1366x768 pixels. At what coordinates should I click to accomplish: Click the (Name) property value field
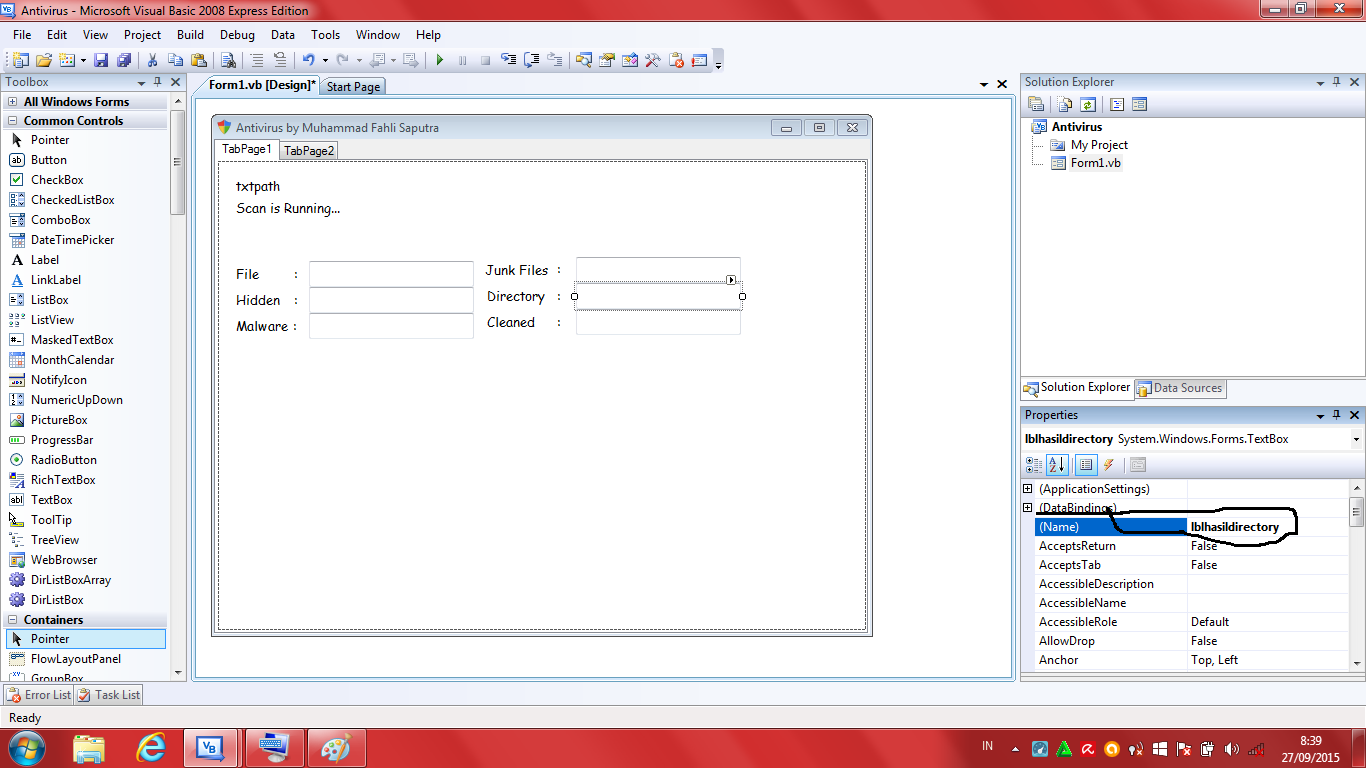tap(1266, 527)
